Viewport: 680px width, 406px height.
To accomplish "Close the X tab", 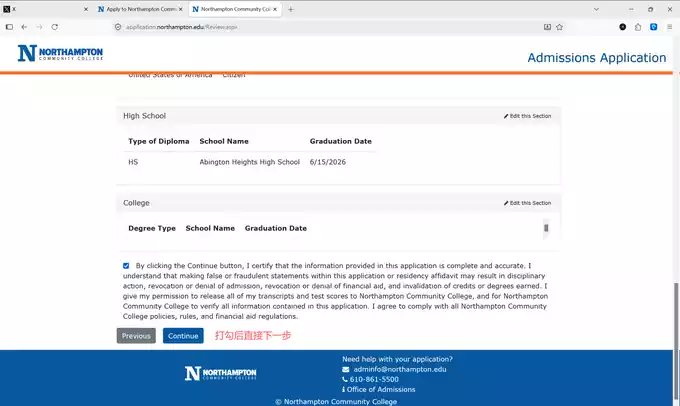I will coord(85,9).
